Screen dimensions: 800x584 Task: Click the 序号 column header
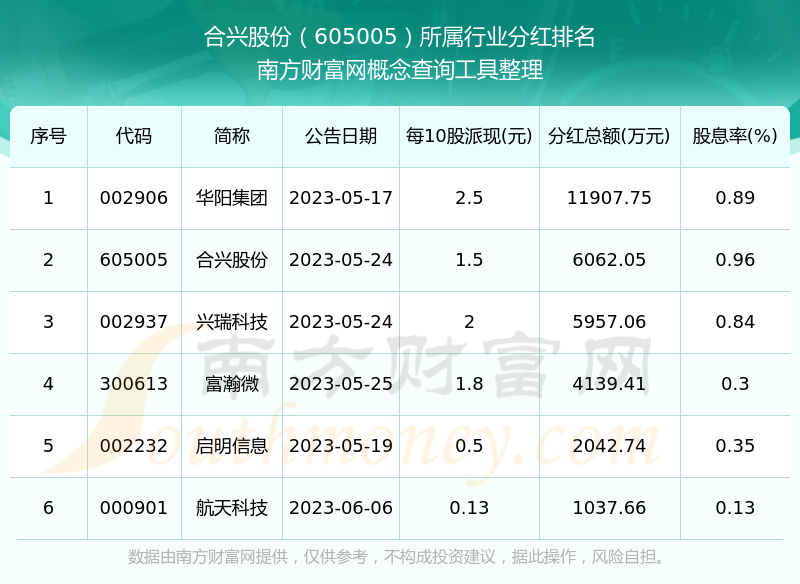tap(48, 136)
